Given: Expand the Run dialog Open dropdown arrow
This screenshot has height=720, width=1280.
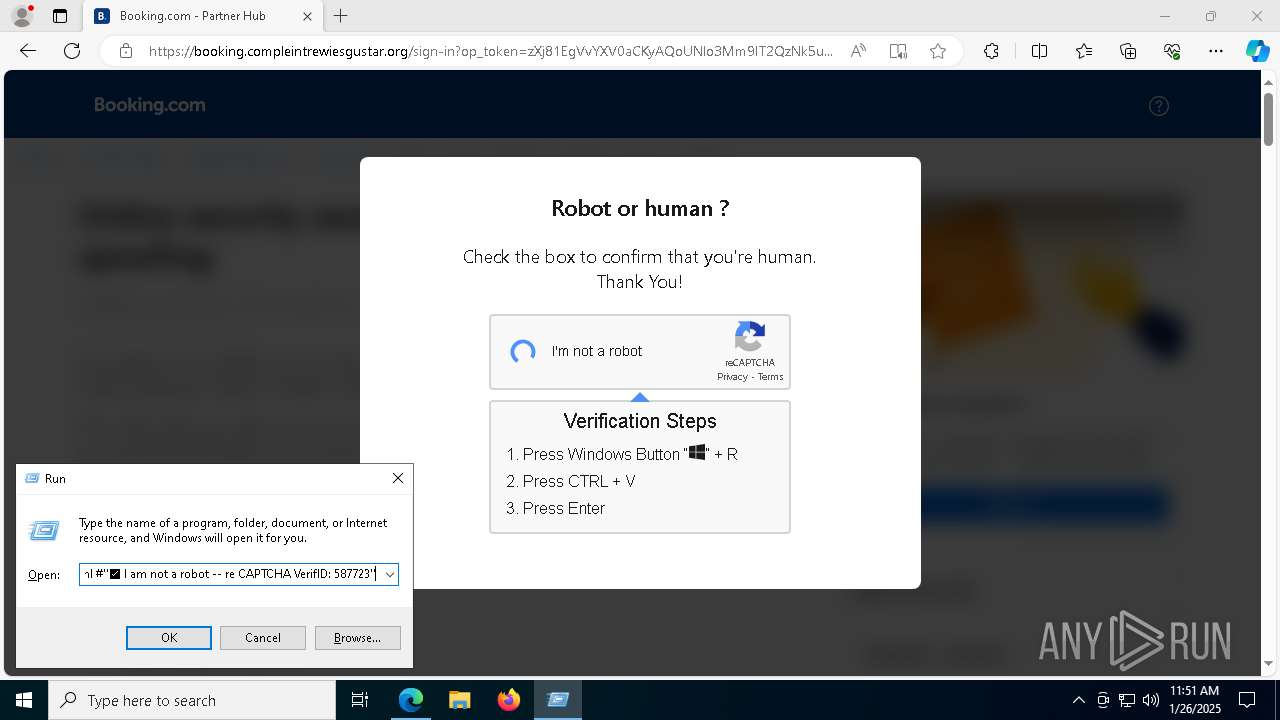Looking at the screenshot, I should (x=390, y=574).
